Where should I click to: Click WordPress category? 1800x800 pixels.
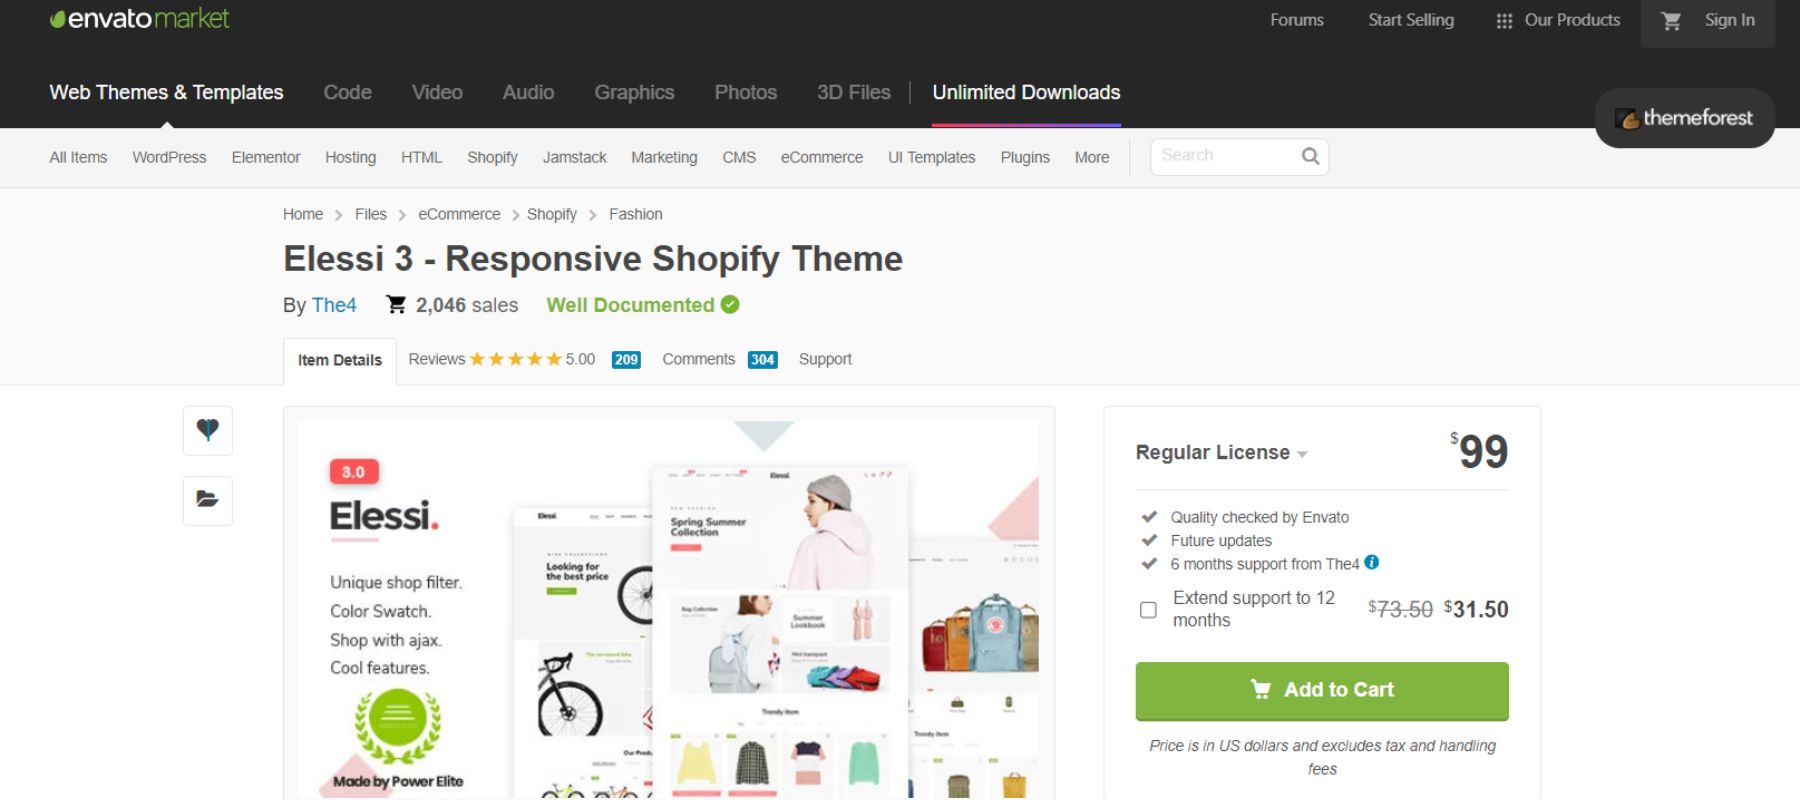click(x=169, y=157)
